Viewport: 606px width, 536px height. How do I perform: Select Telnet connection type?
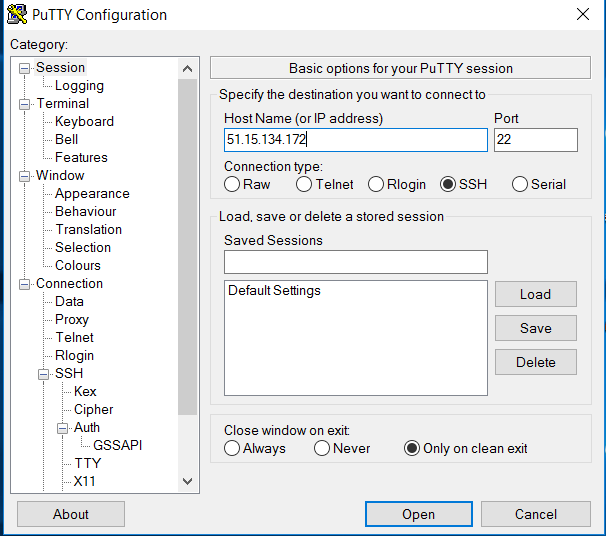point(325,184)
